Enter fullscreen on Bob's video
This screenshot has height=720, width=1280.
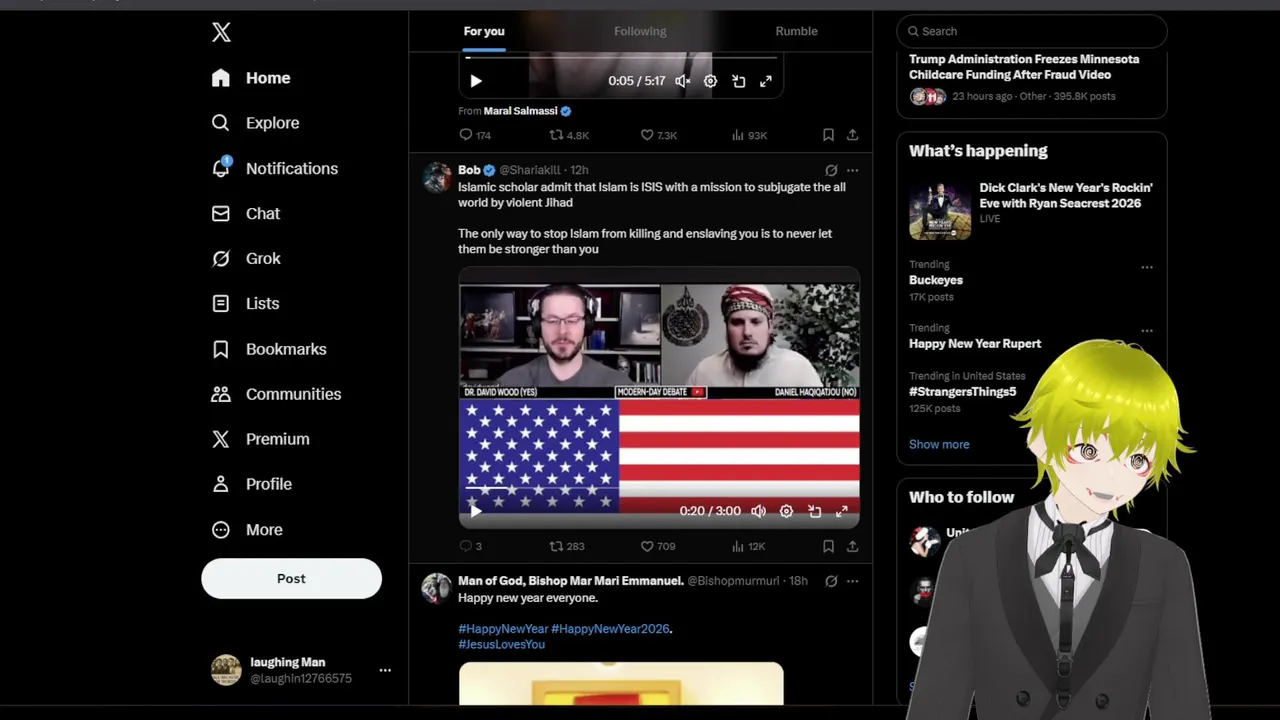[x=841, y=511]
